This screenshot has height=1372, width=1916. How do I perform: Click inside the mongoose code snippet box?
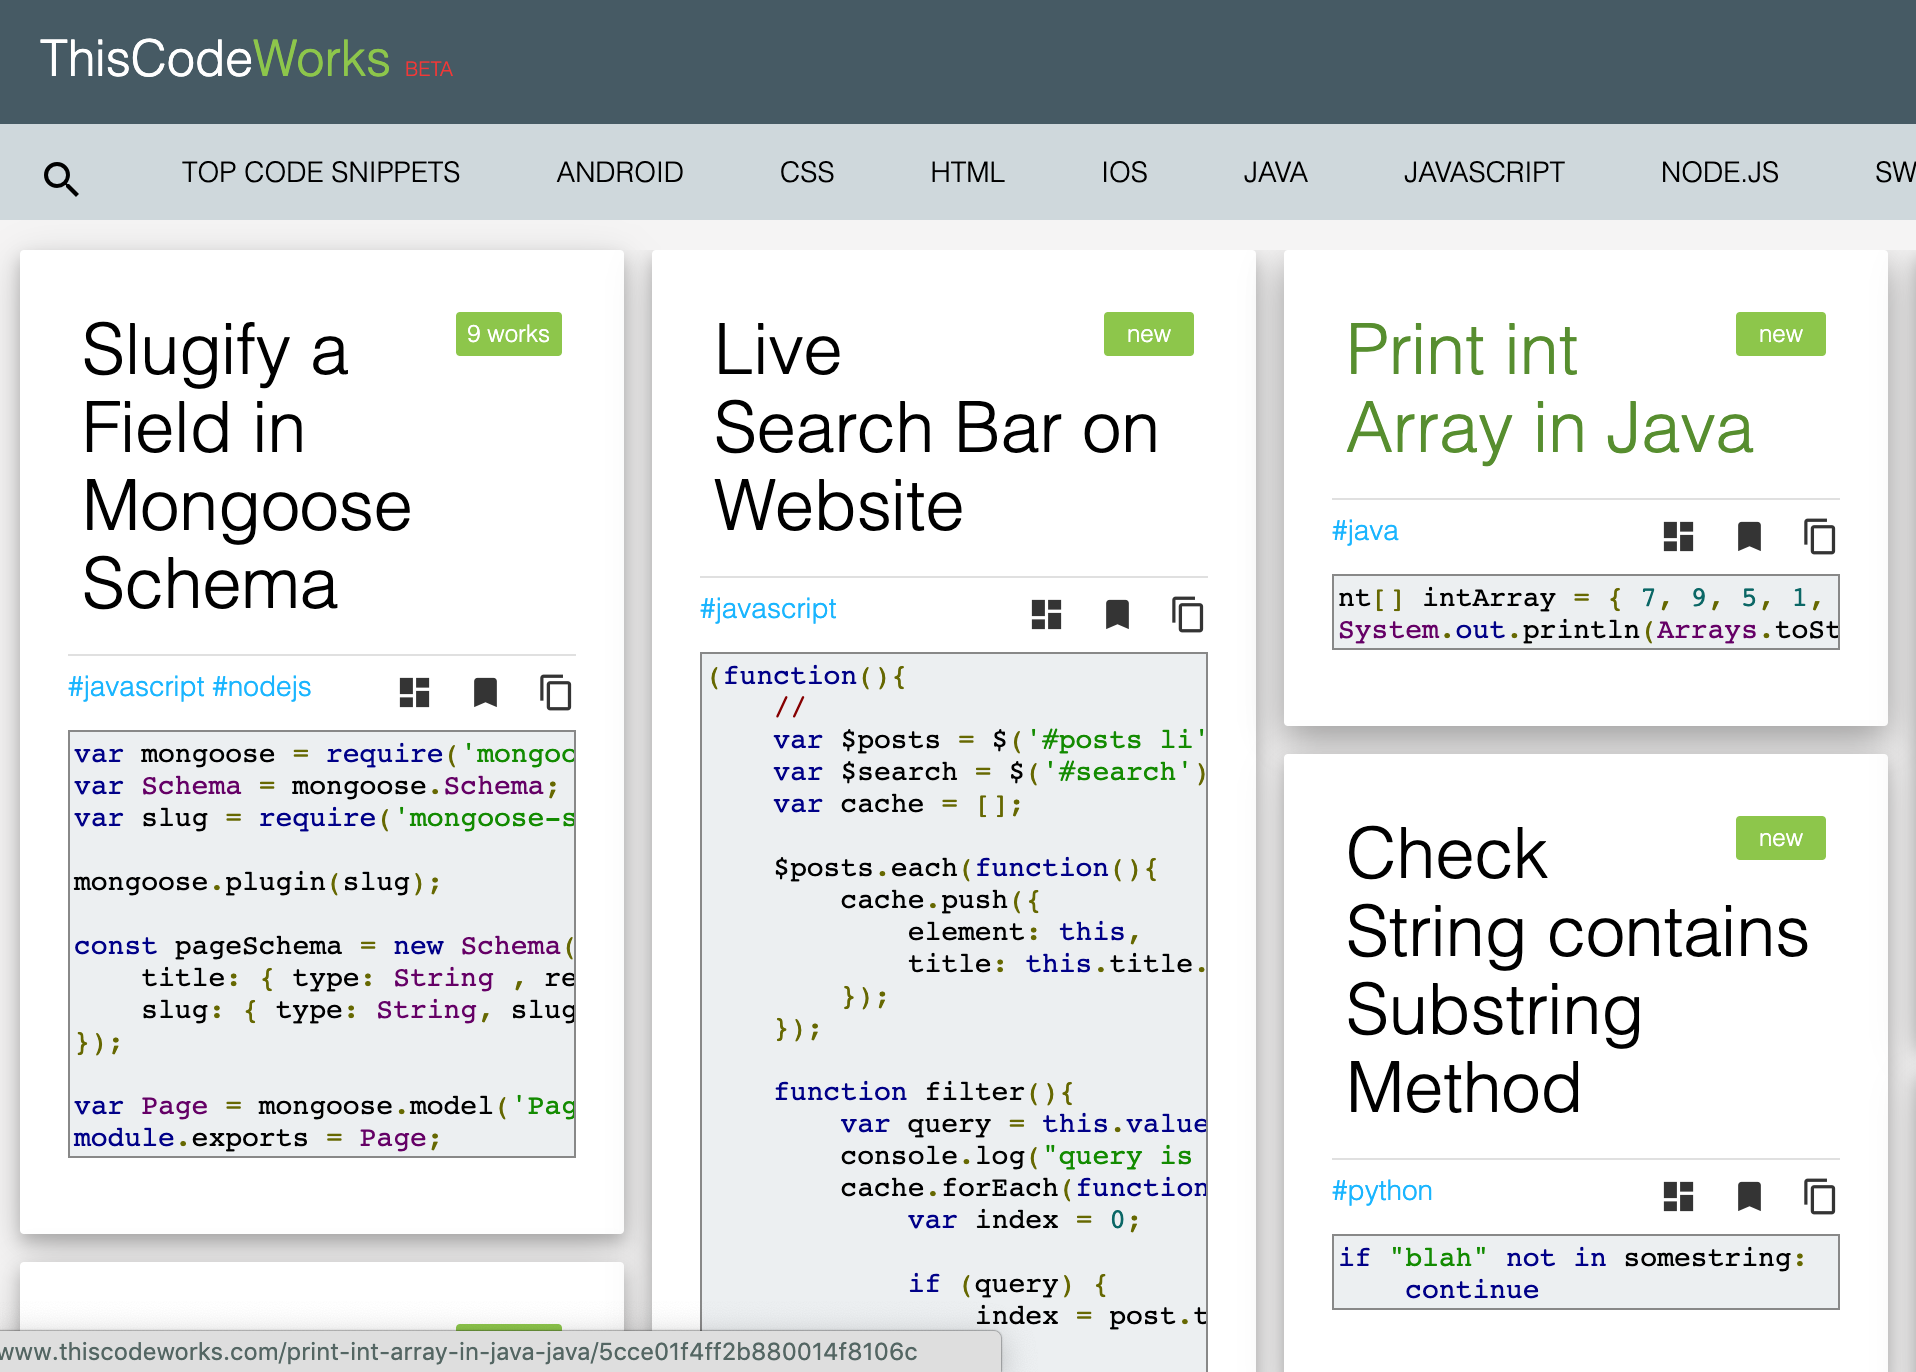[322, 944]
